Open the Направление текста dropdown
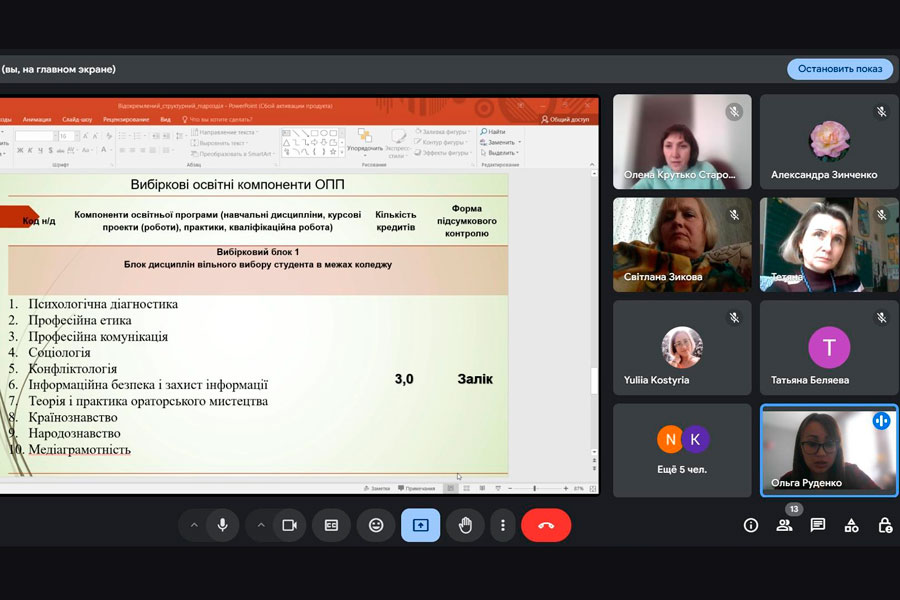This screenshot has width=900, height=600. [224, 132]
